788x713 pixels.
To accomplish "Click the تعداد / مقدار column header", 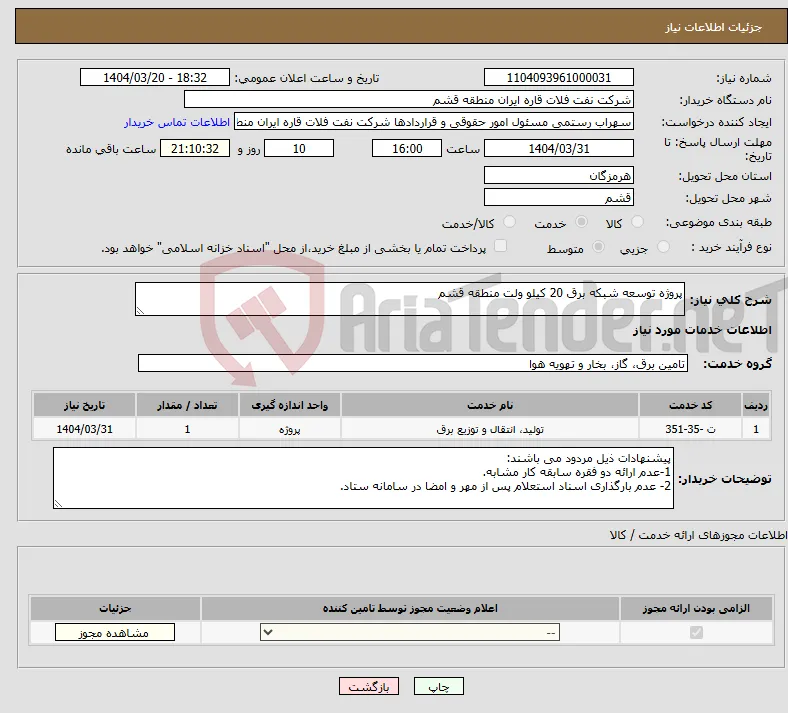I will point(187,405).
